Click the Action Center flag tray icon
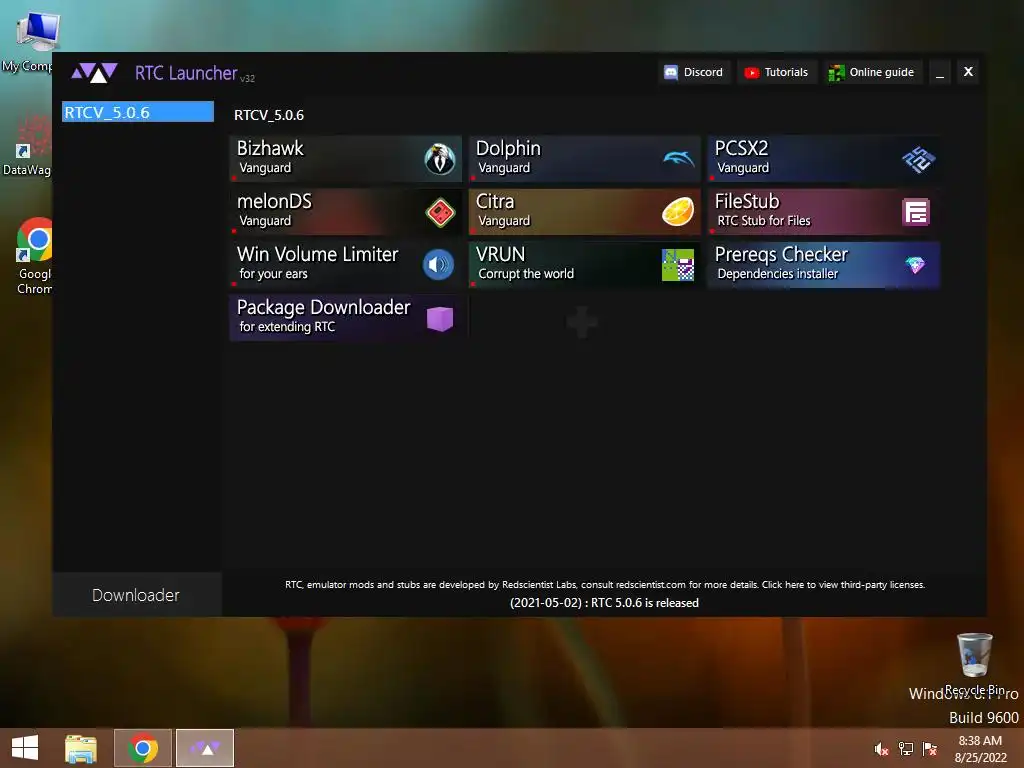1024x768 pixels. pyautogui.click(x=929, y=749)
